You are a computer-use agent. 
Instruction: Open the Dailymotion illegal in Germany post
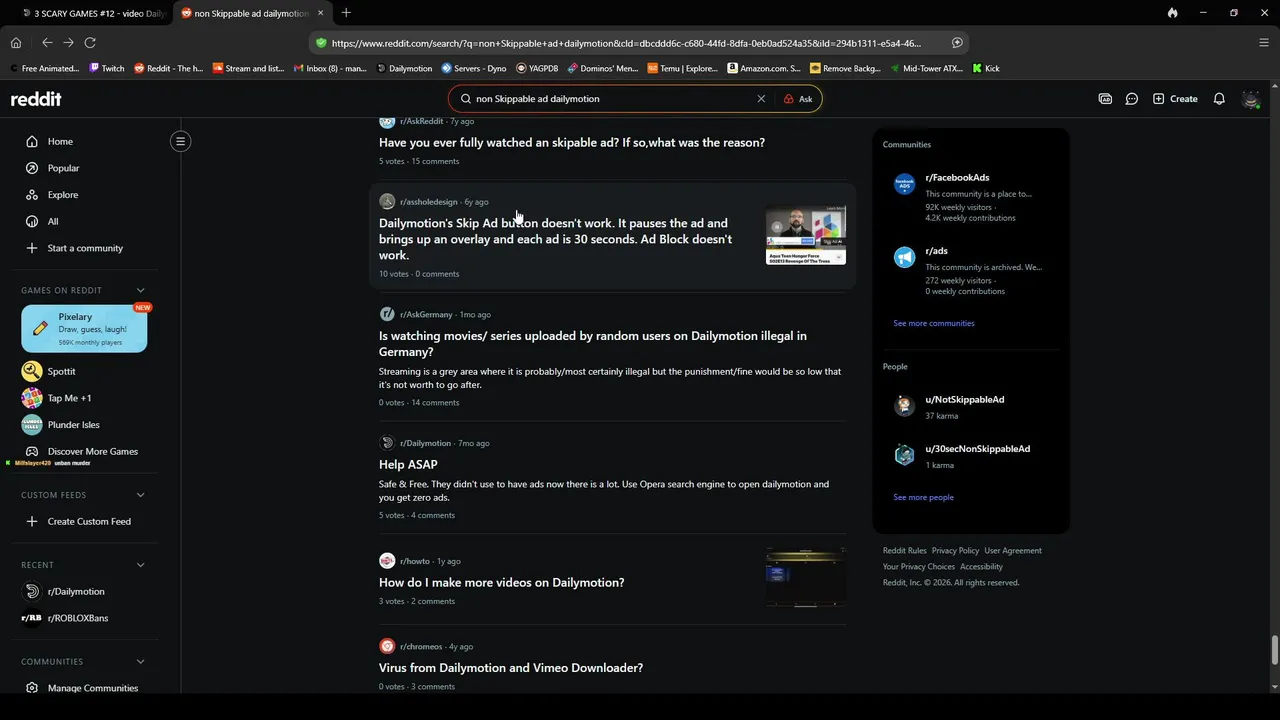tap(592, 344)
